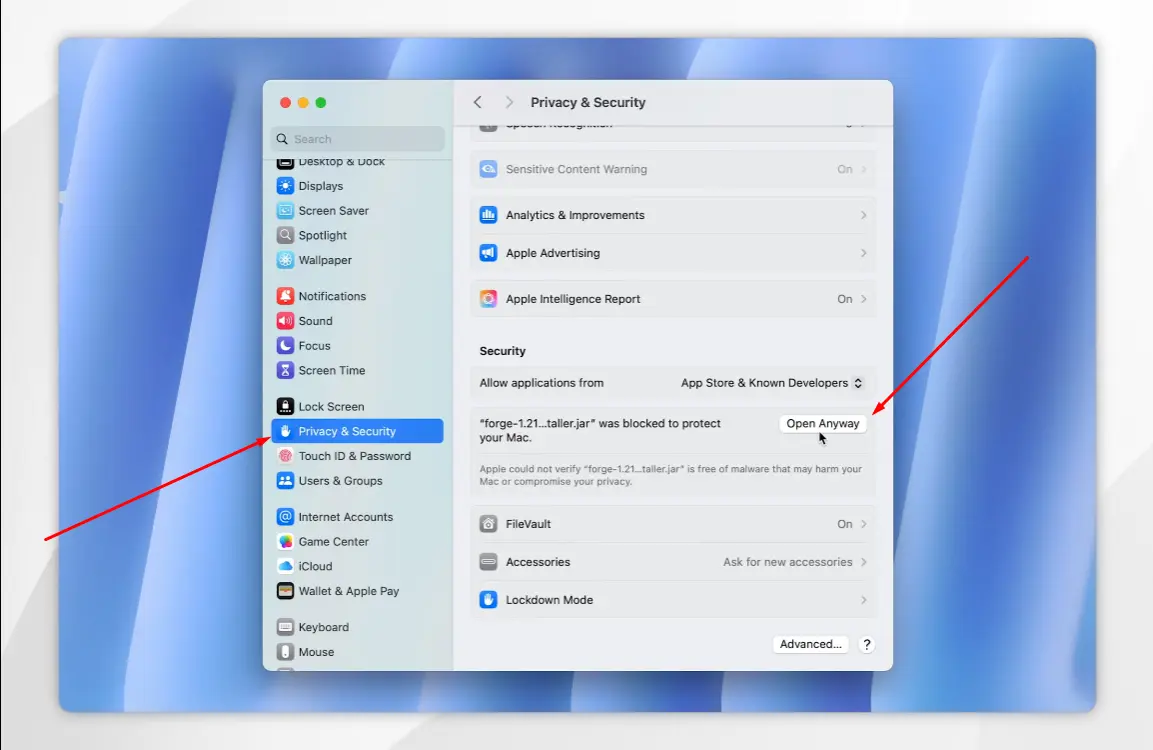
Task: Click the iCloud cloud icon
Action: [x=285, y=566]
